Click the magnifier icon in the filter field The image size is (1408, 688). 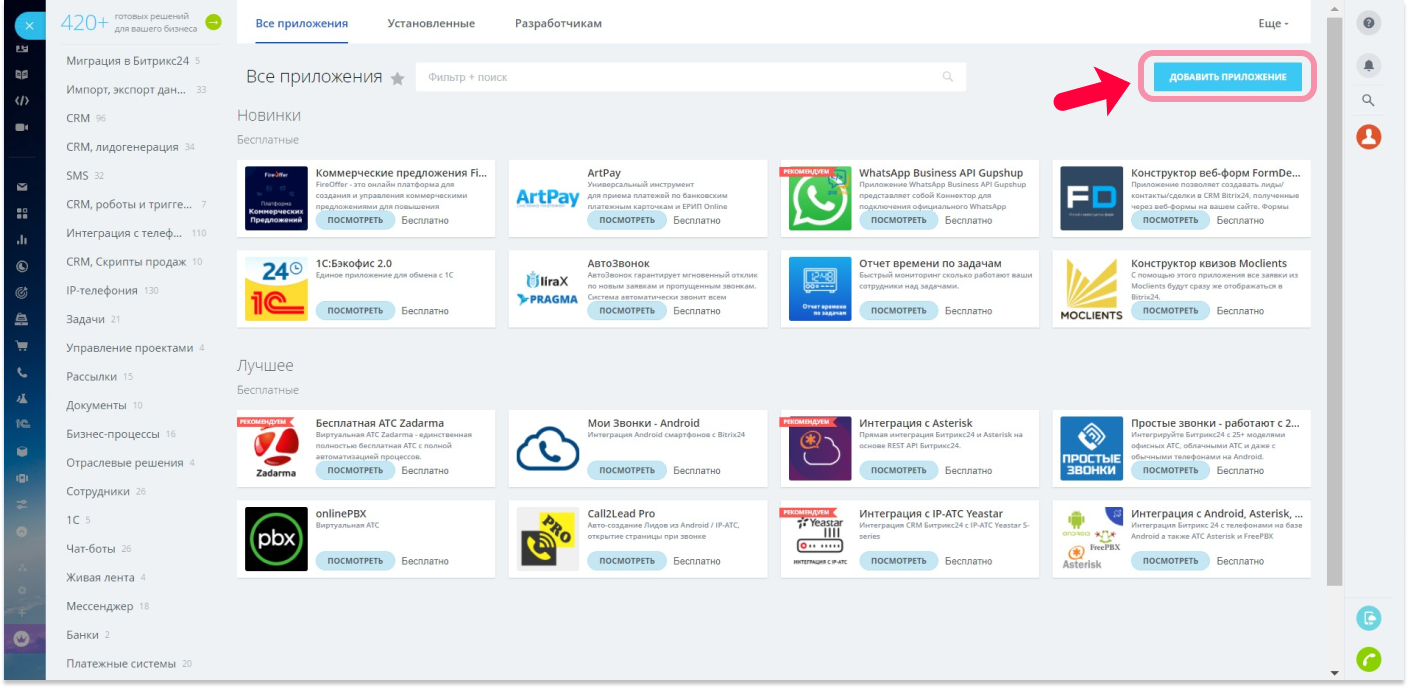[947, 77]
